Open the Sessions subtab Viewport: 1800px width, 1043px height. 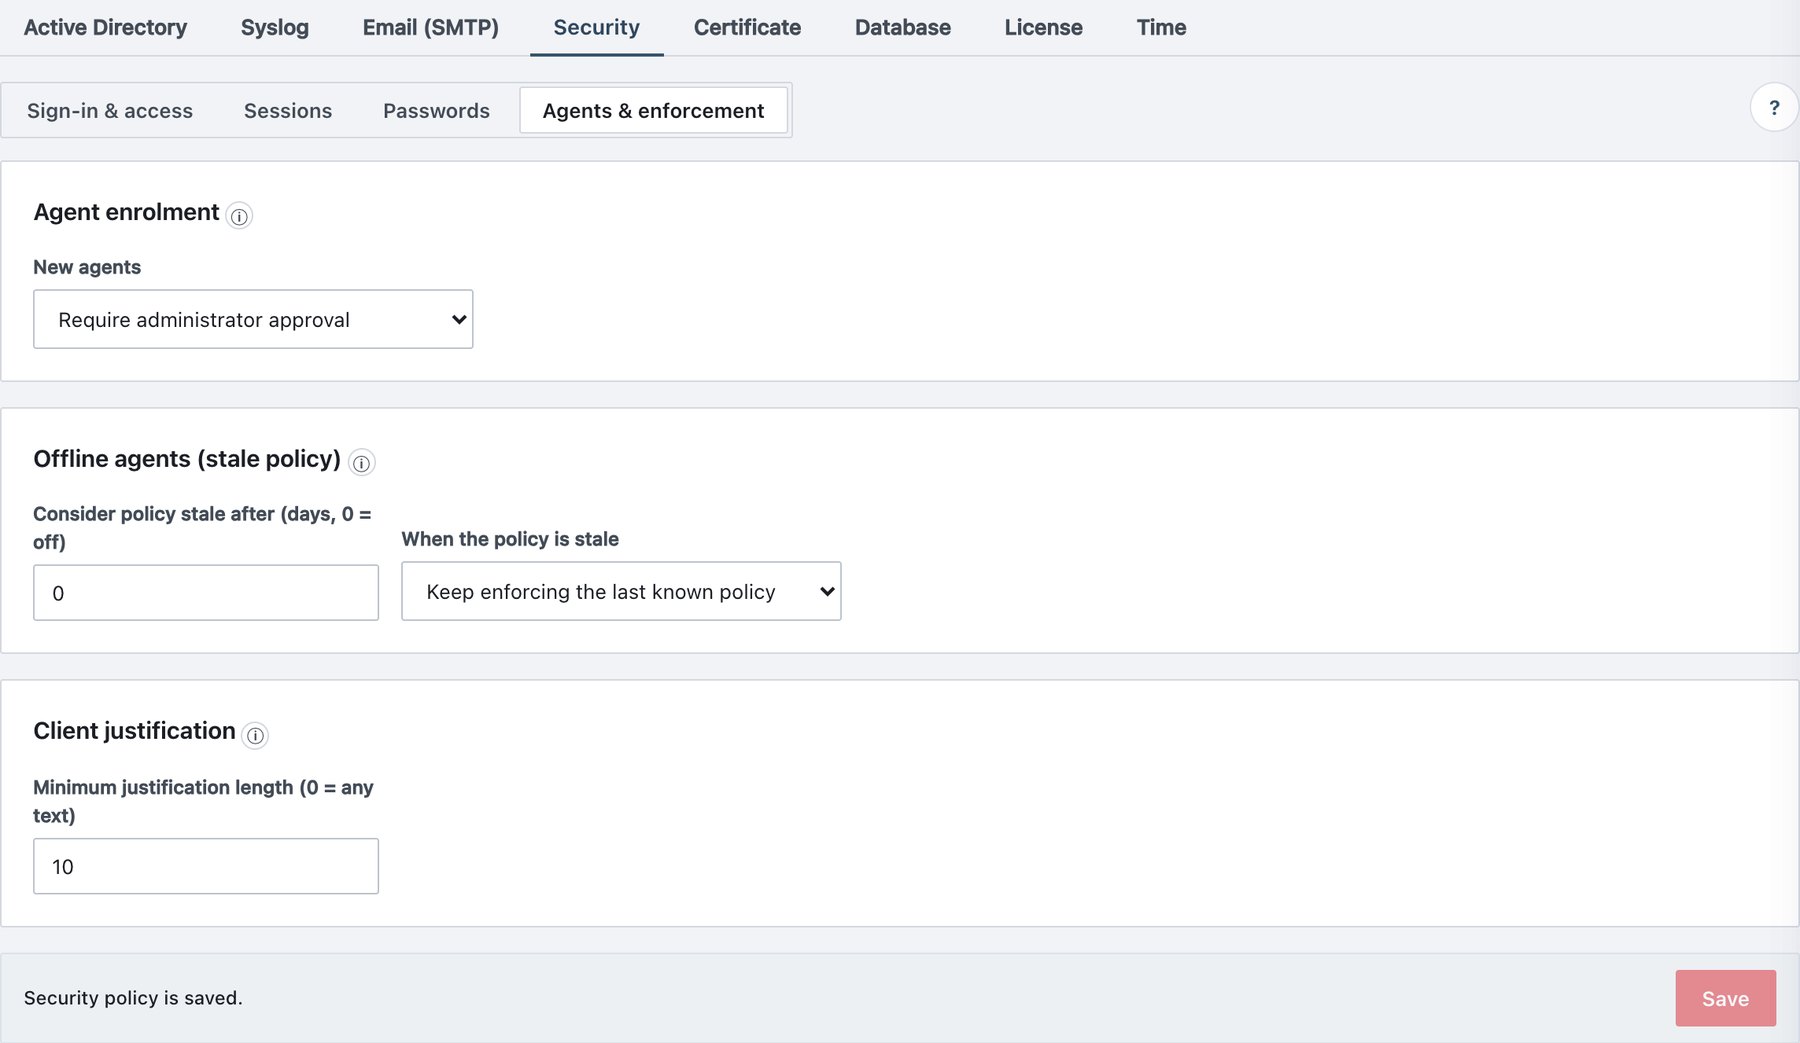click(288, 111)
